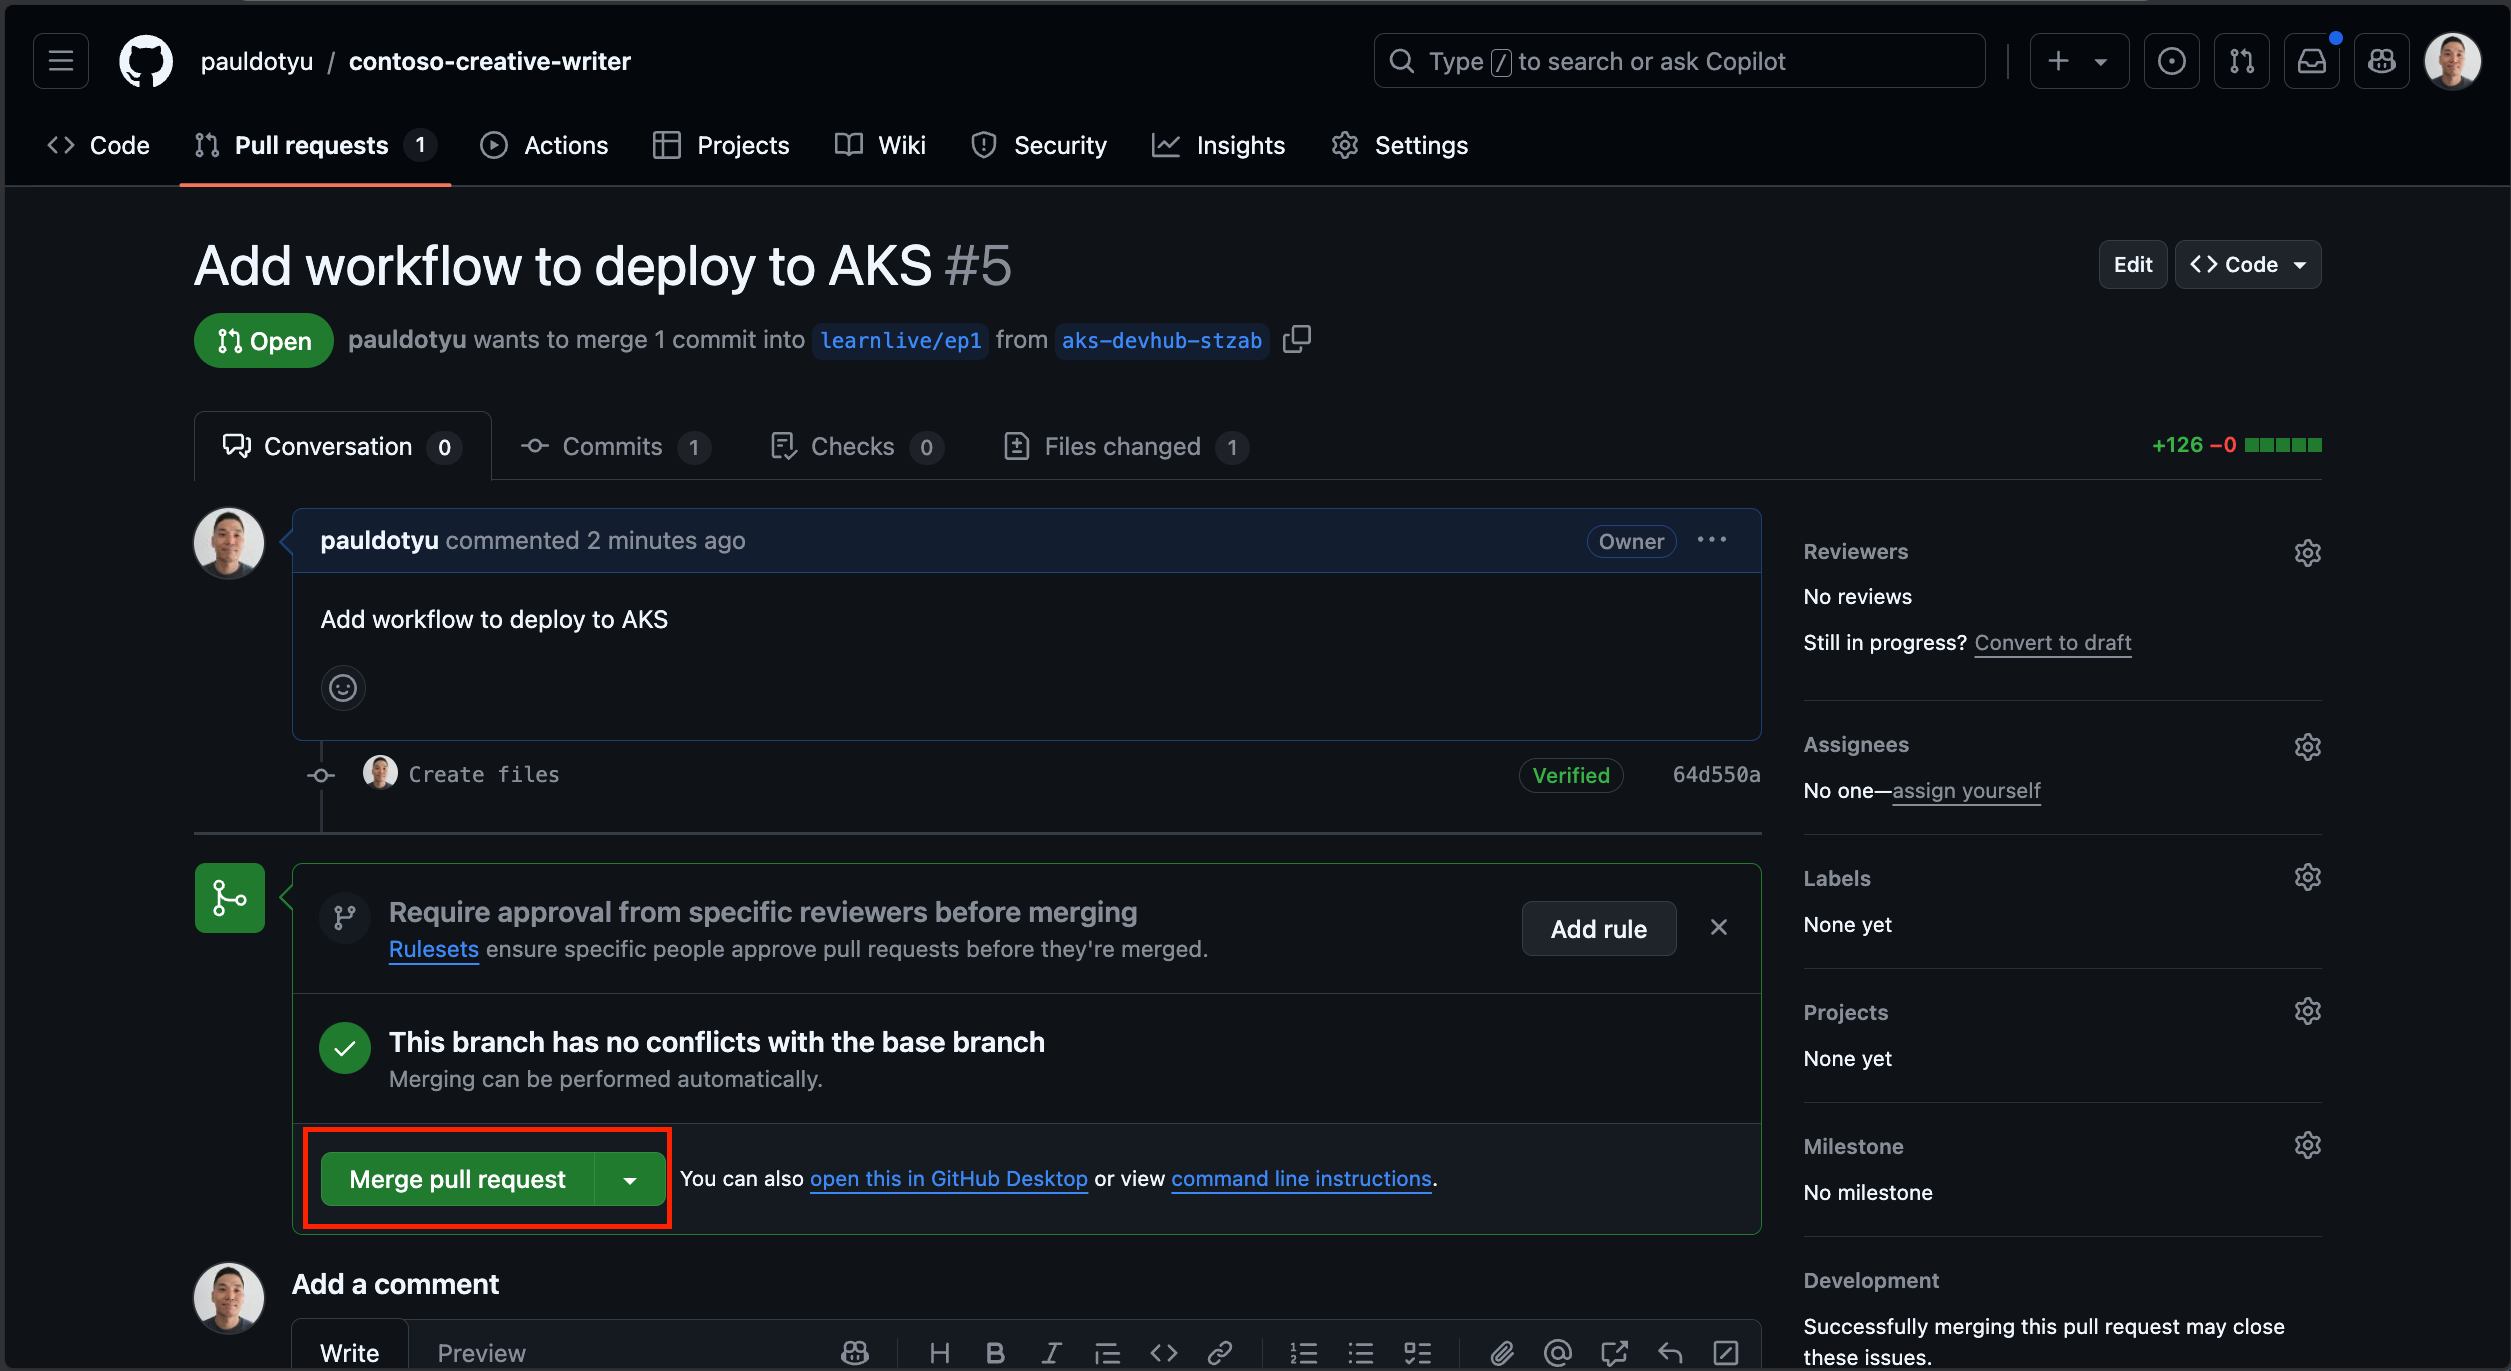The height and width of the screenshot is (1371, 2511).
Task: Switch to the Files changed tab
Action: [1126, 447]
